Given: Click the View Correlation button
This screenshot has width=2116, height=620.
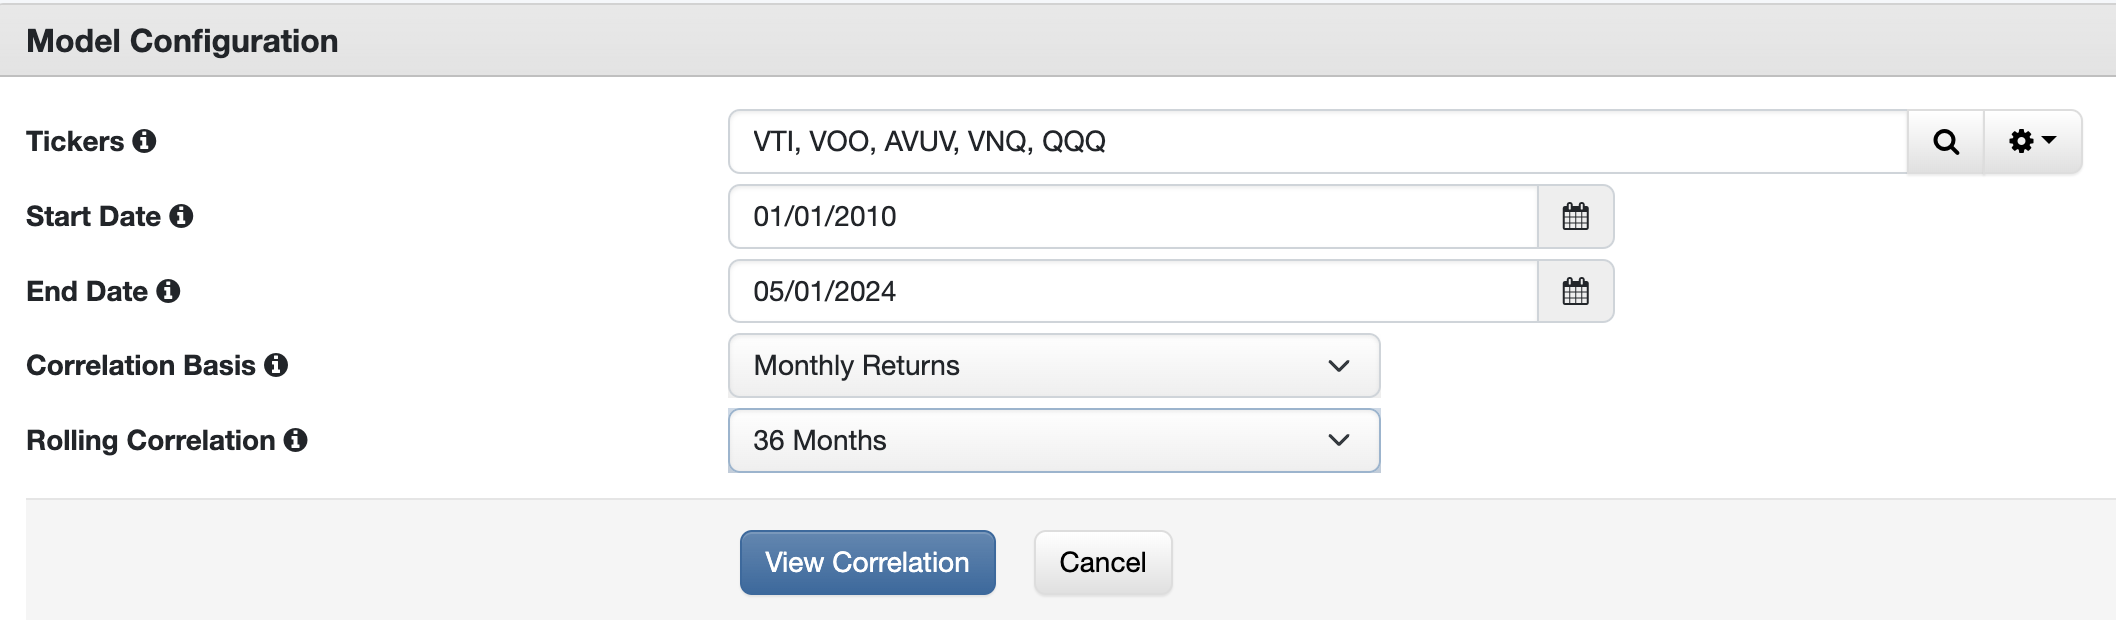Looking at the screenshot, I should coord(867,562).
